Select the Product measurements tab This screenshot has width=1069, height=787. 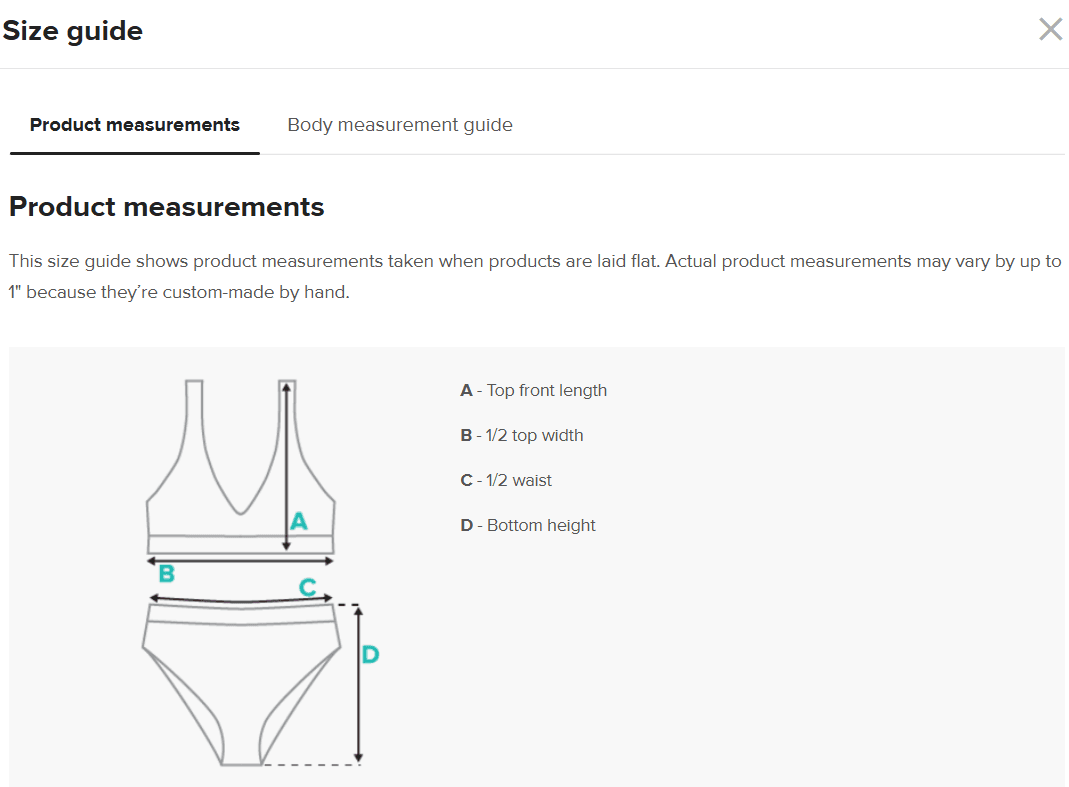click(135, 125)
